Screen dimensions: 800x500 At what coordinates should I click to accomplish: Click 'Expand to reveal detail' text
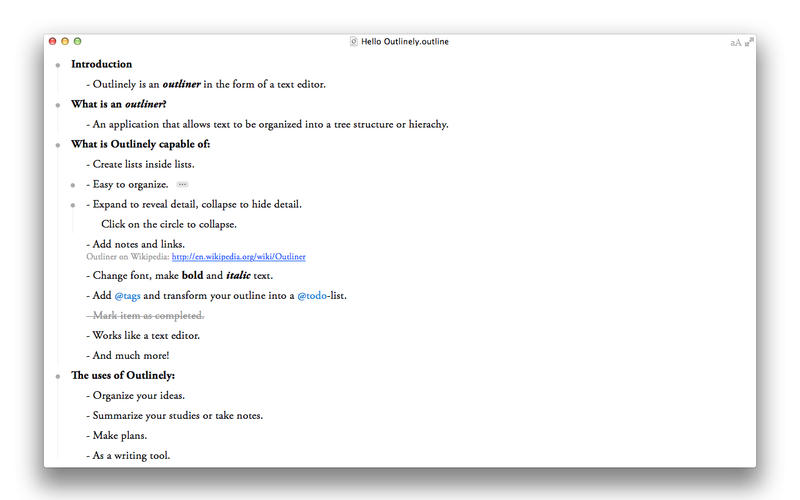194,205
